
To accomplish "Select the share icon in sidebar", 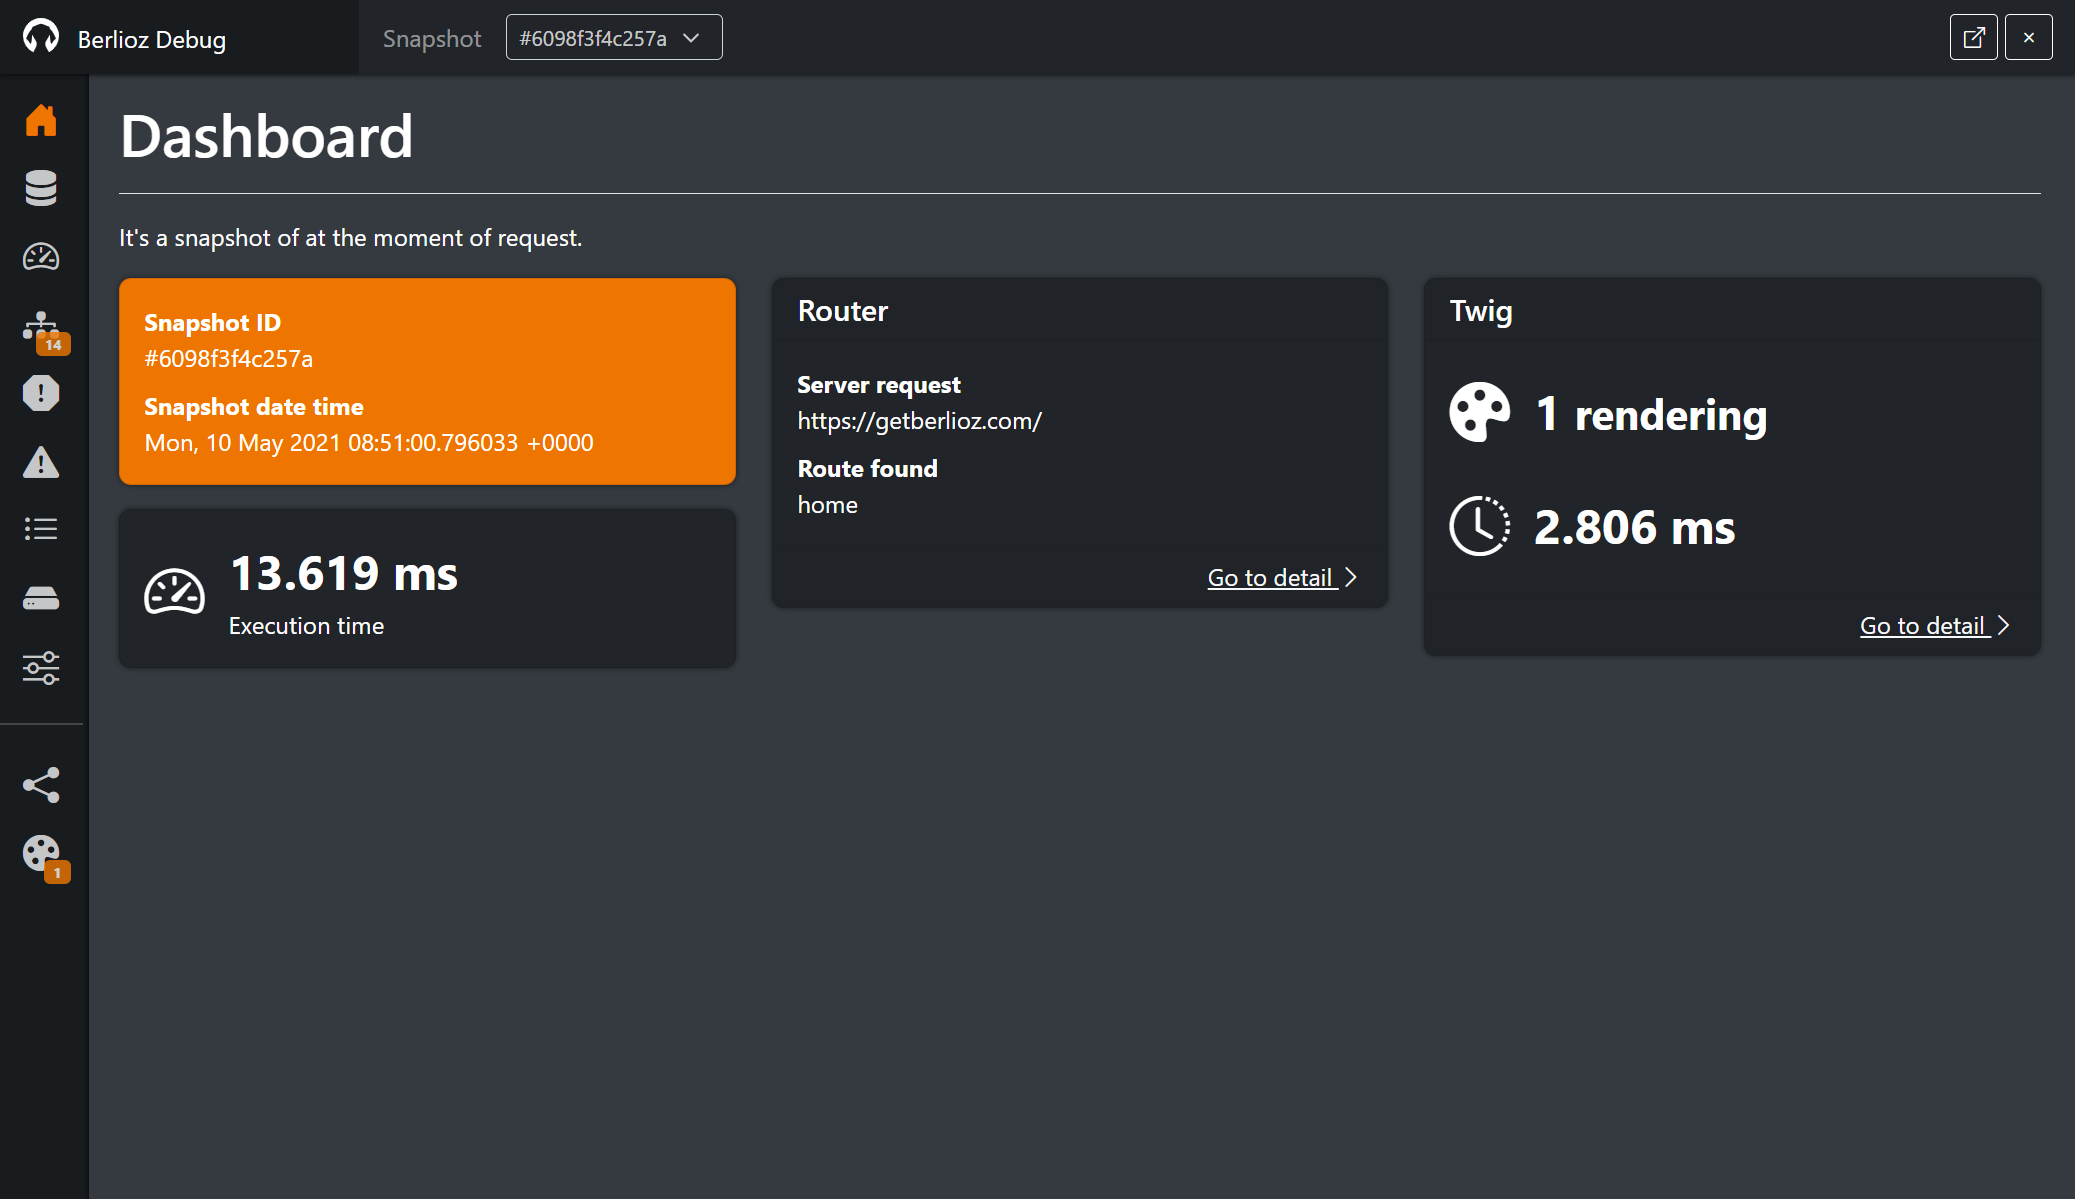I will click(x=41, y=784).
